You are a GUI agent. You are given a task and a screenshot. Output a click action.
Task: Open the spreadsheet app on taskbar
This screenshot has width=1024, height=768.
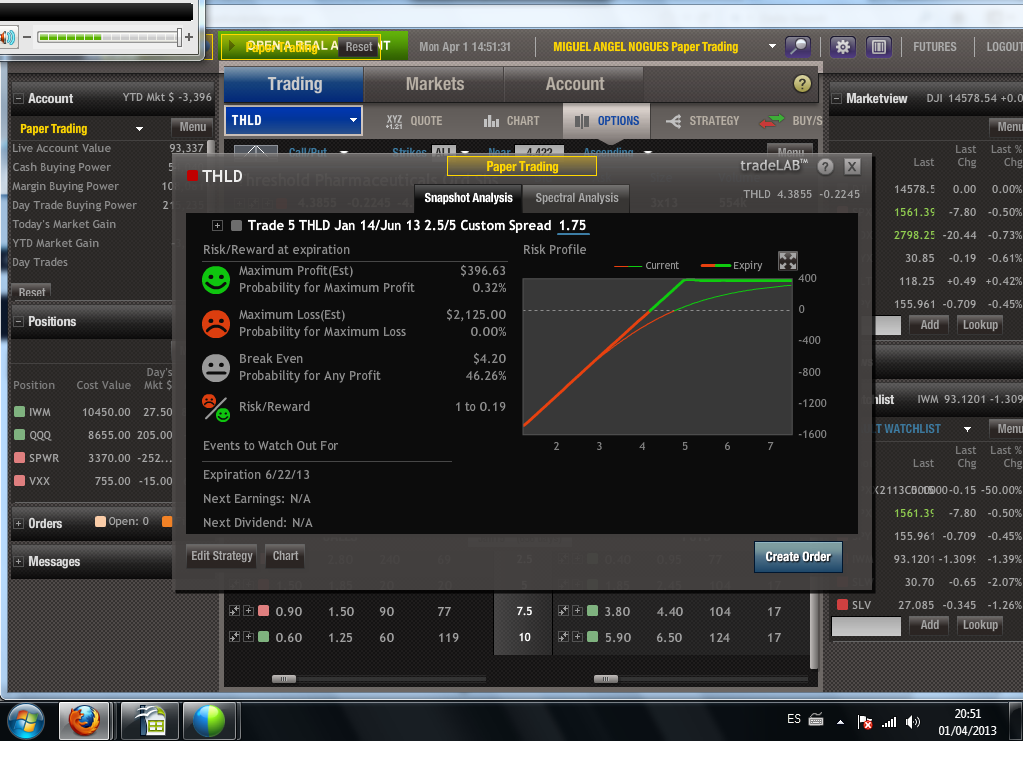pyautogui.click(x=150, y=721)
